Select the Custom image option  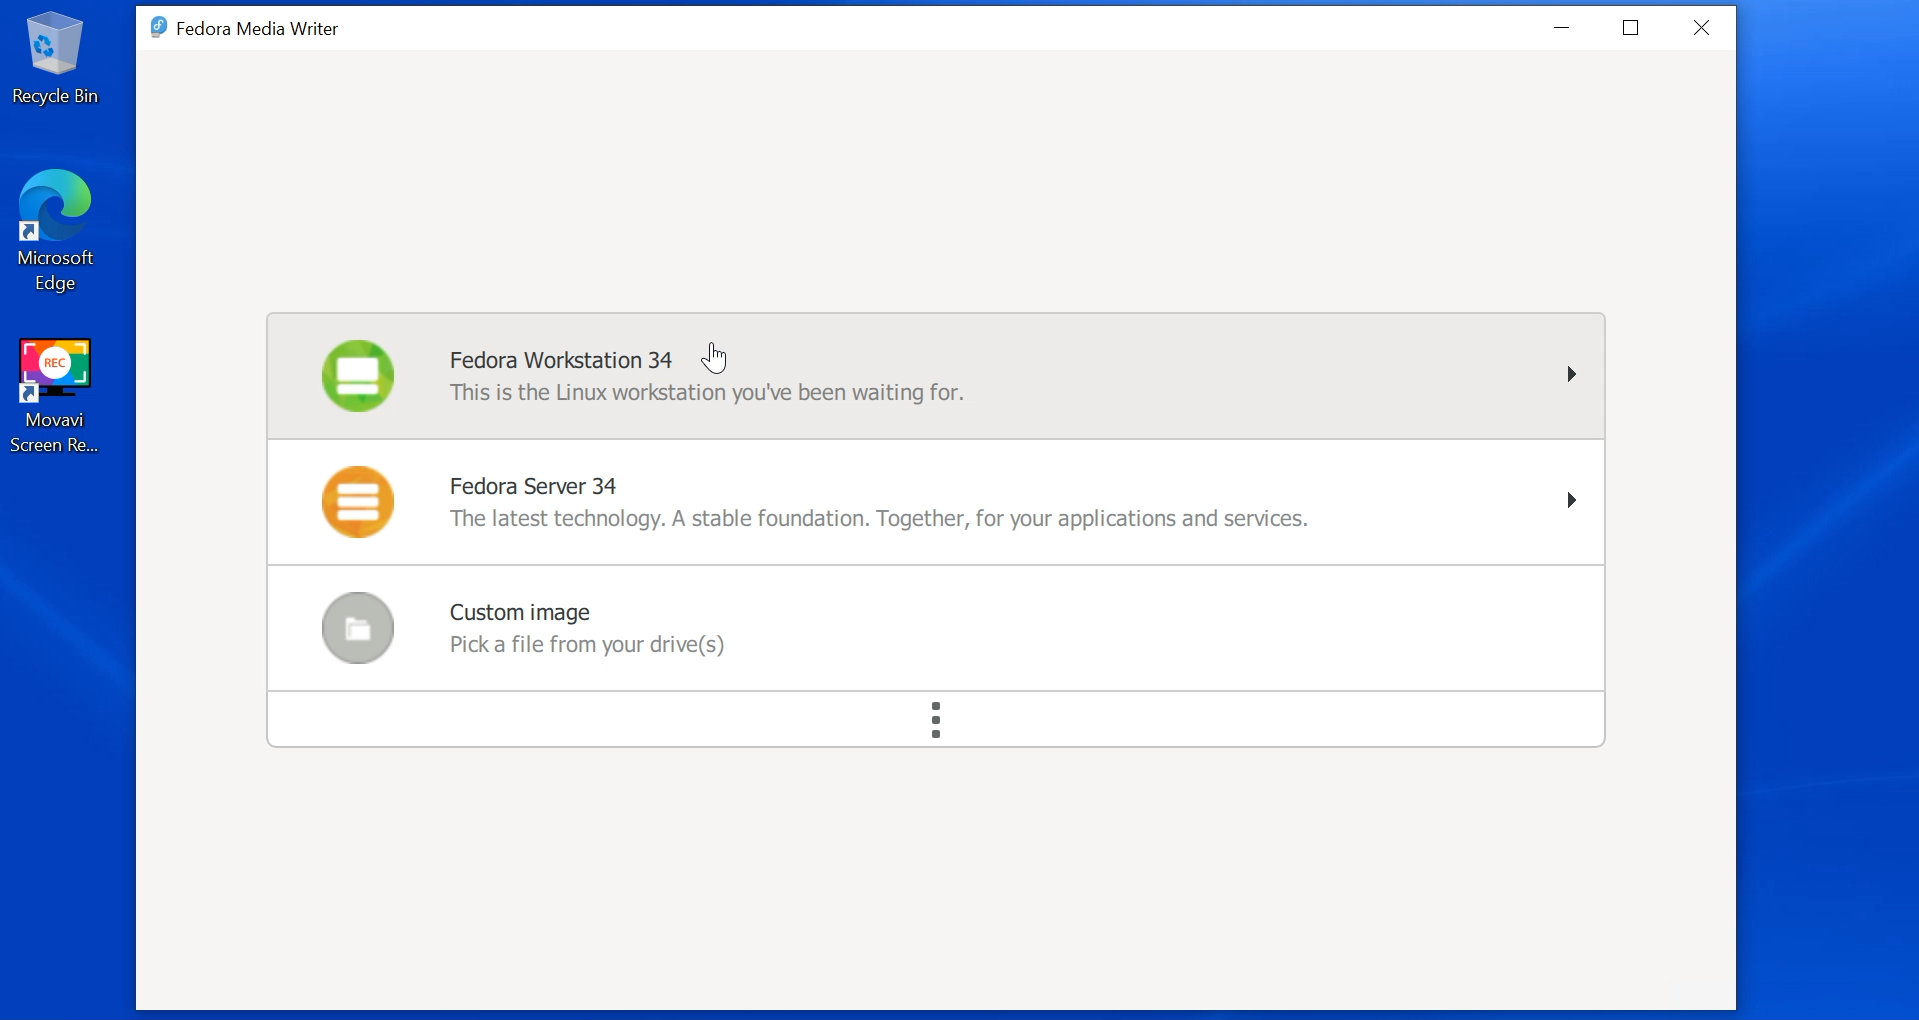[935, 628]
